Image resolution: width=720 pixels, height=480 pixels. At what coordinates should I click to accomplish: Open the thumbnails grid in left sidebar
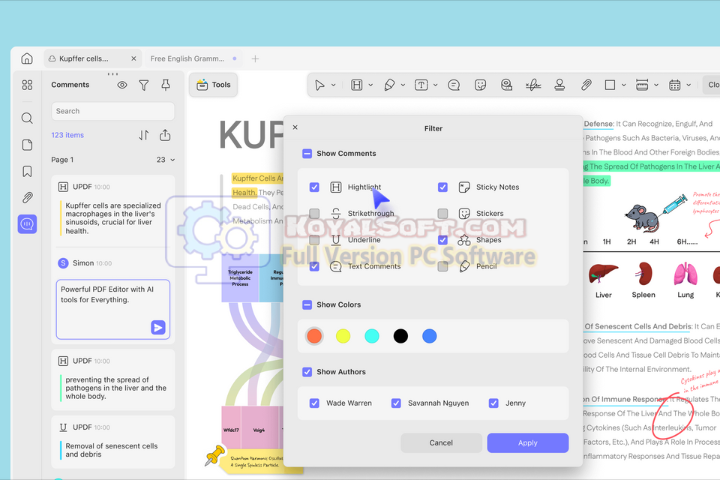tap(27, 85)
